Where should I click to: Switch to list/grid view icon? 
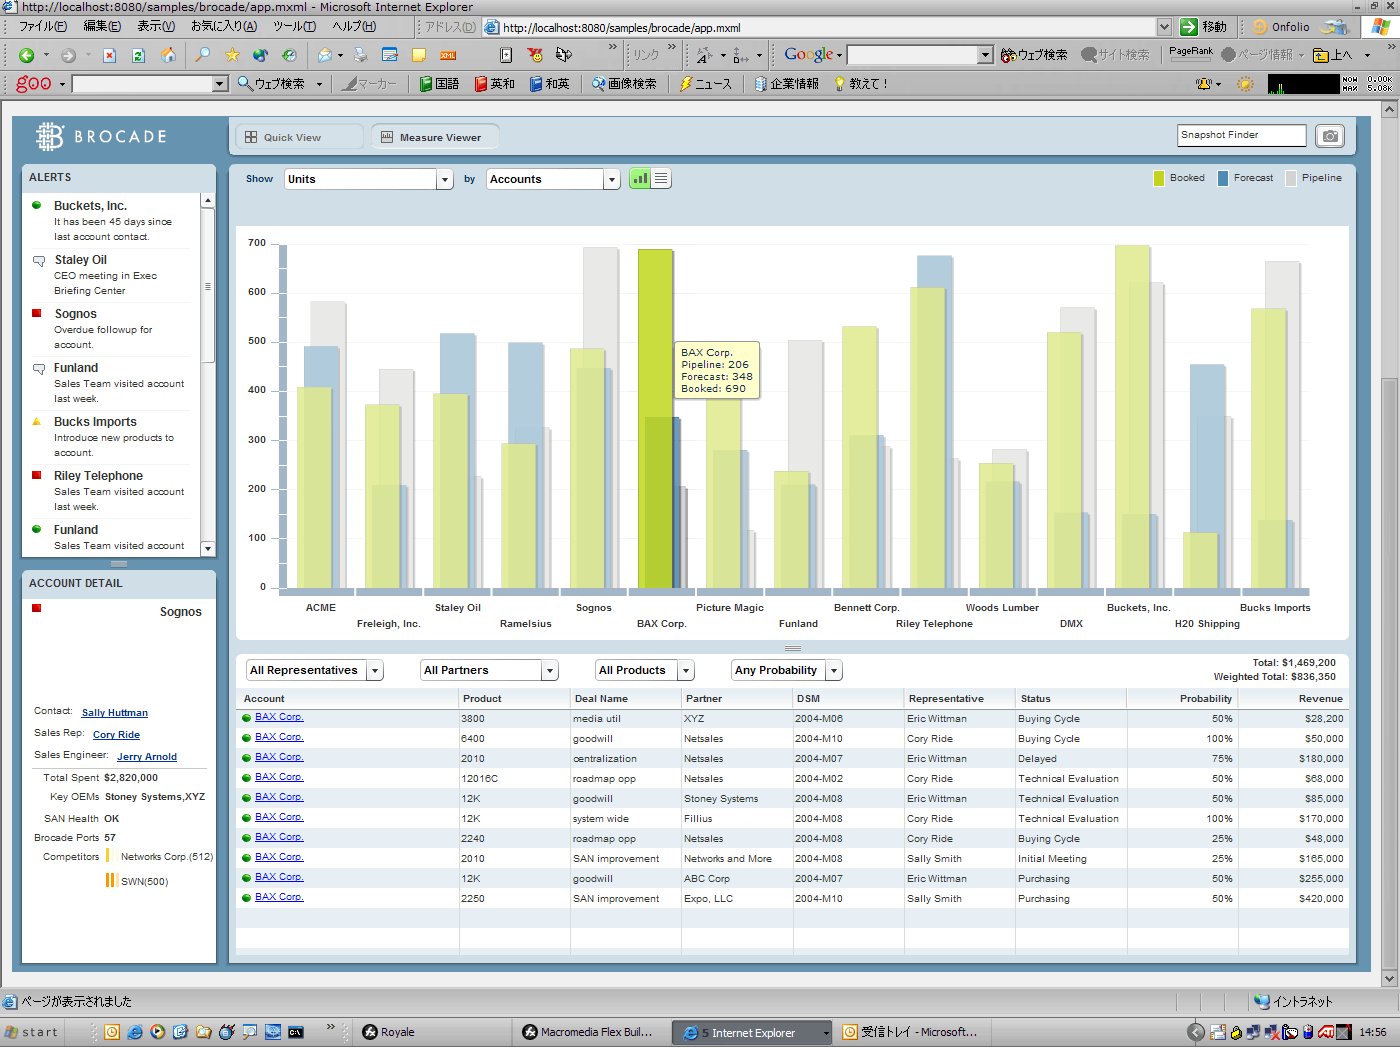pyautogui.click(x=661, y=179)
